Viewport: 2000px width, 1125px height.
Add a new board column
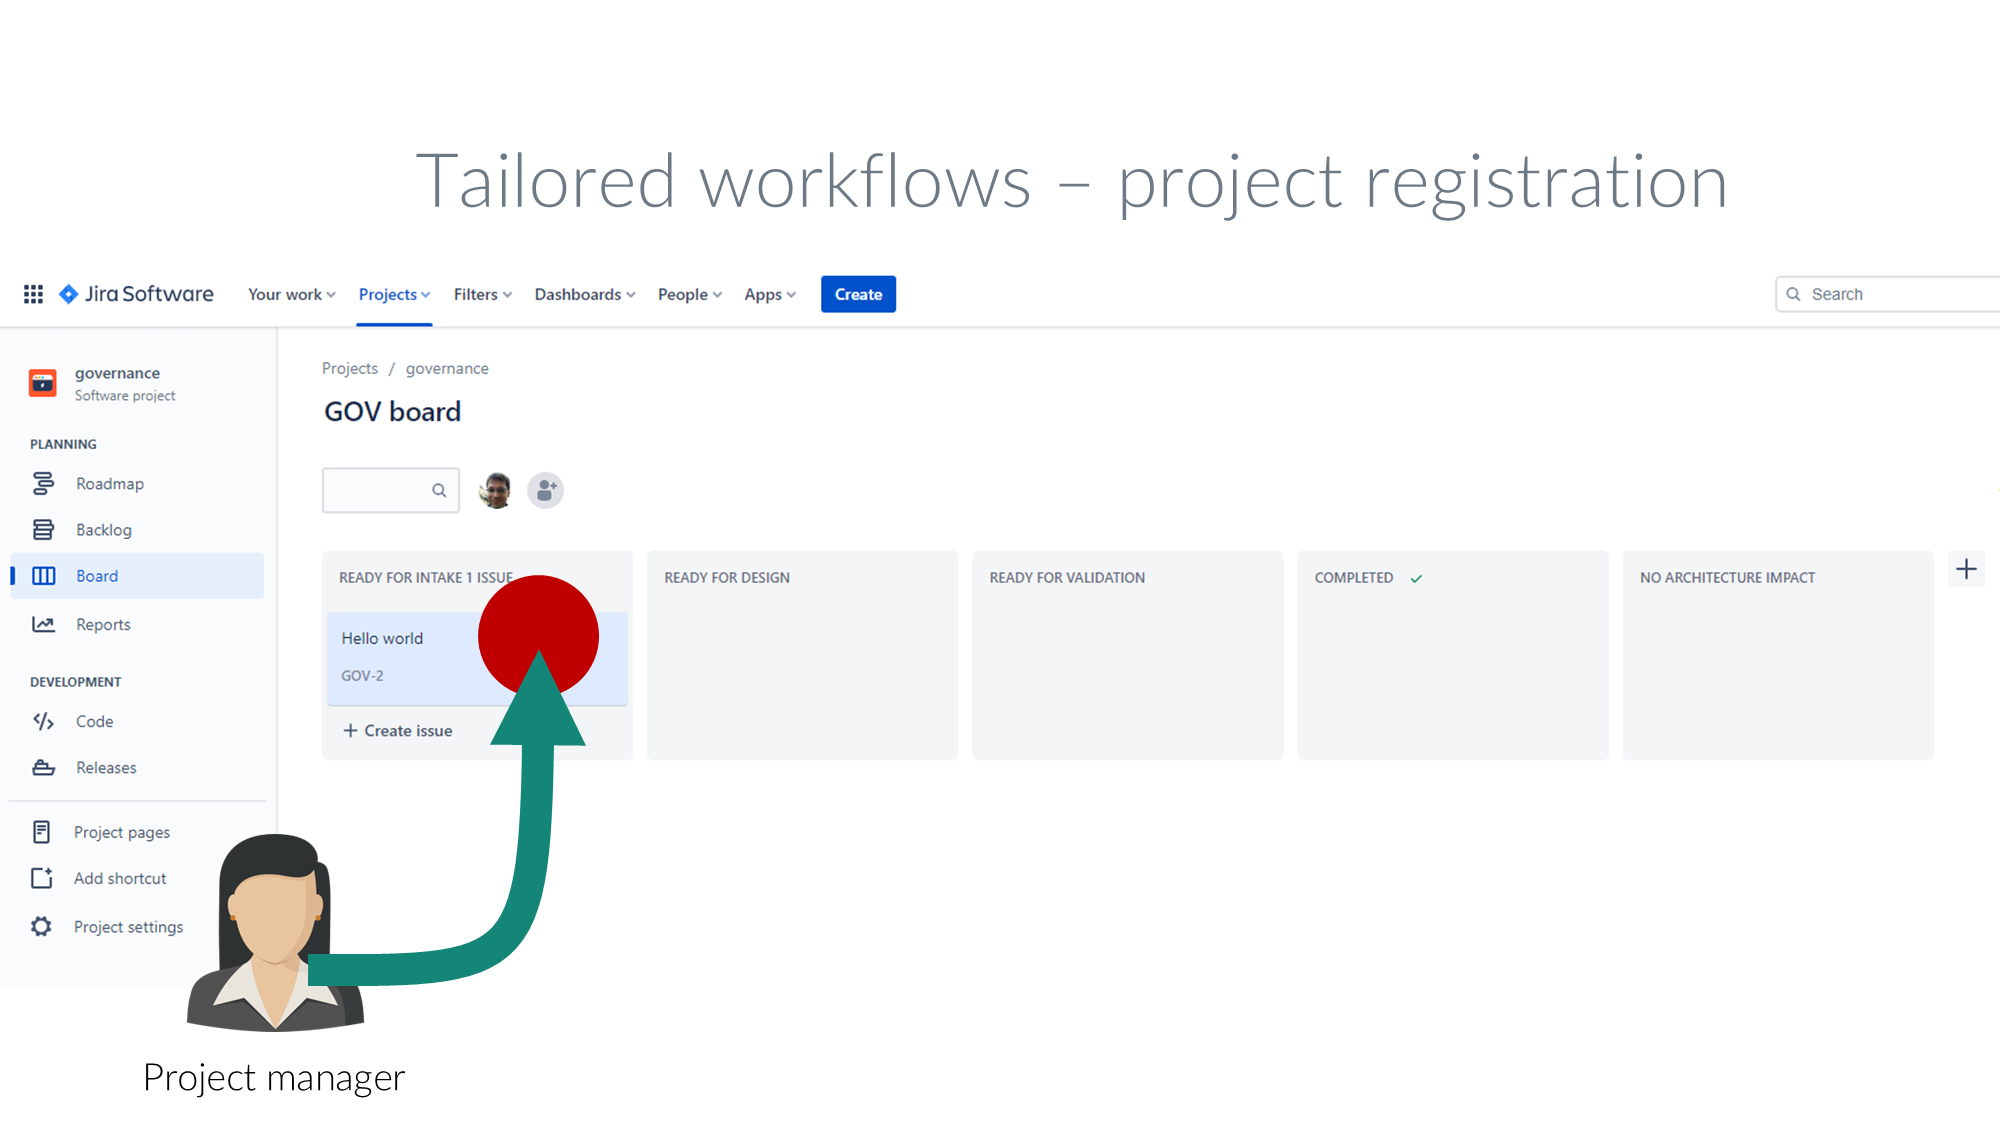tap(1965, 570)
